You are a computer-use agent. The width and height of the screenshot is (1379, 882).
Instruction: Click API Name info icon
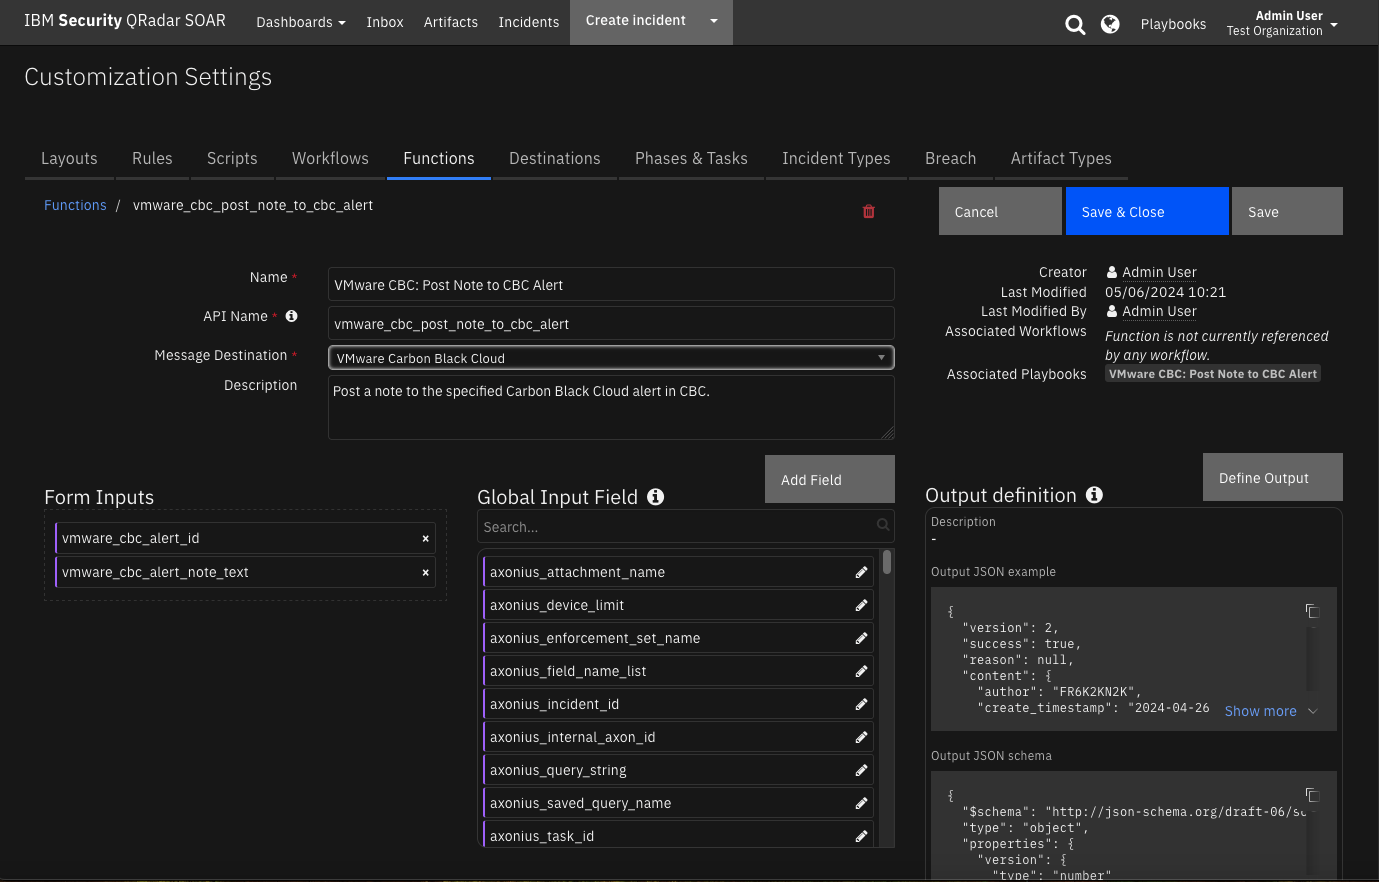291,316
